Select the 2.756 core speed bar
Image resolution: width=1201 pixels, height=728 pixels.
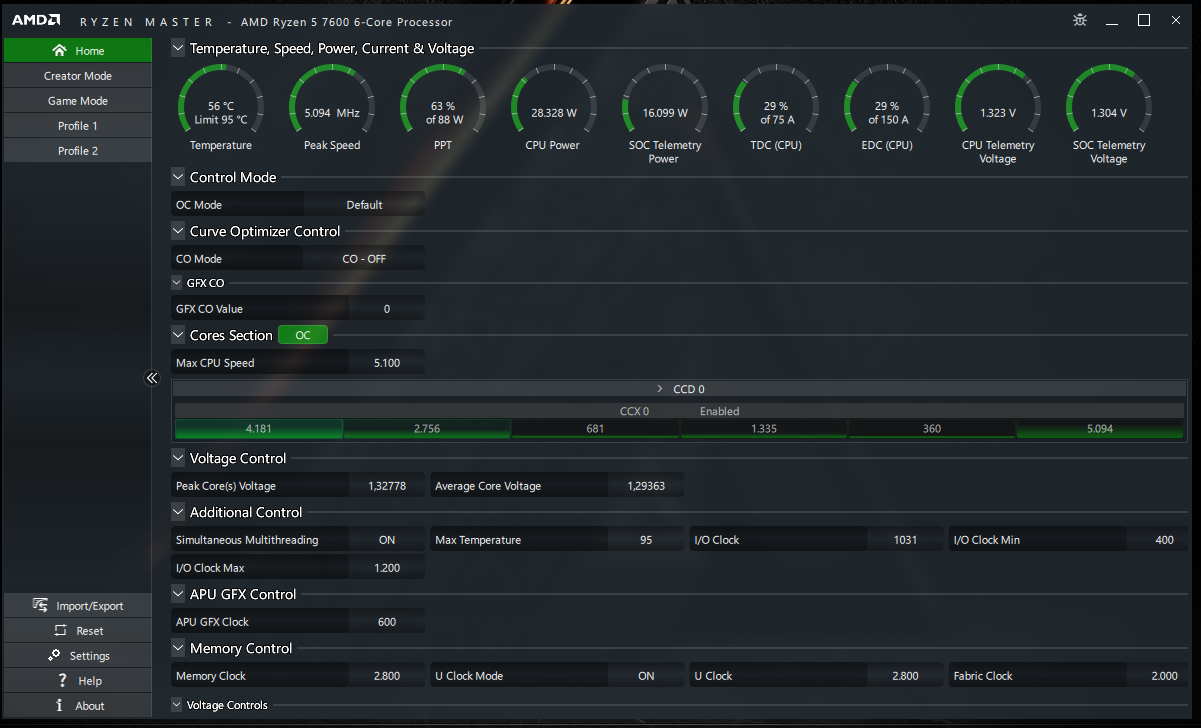[x=427, y=429]
